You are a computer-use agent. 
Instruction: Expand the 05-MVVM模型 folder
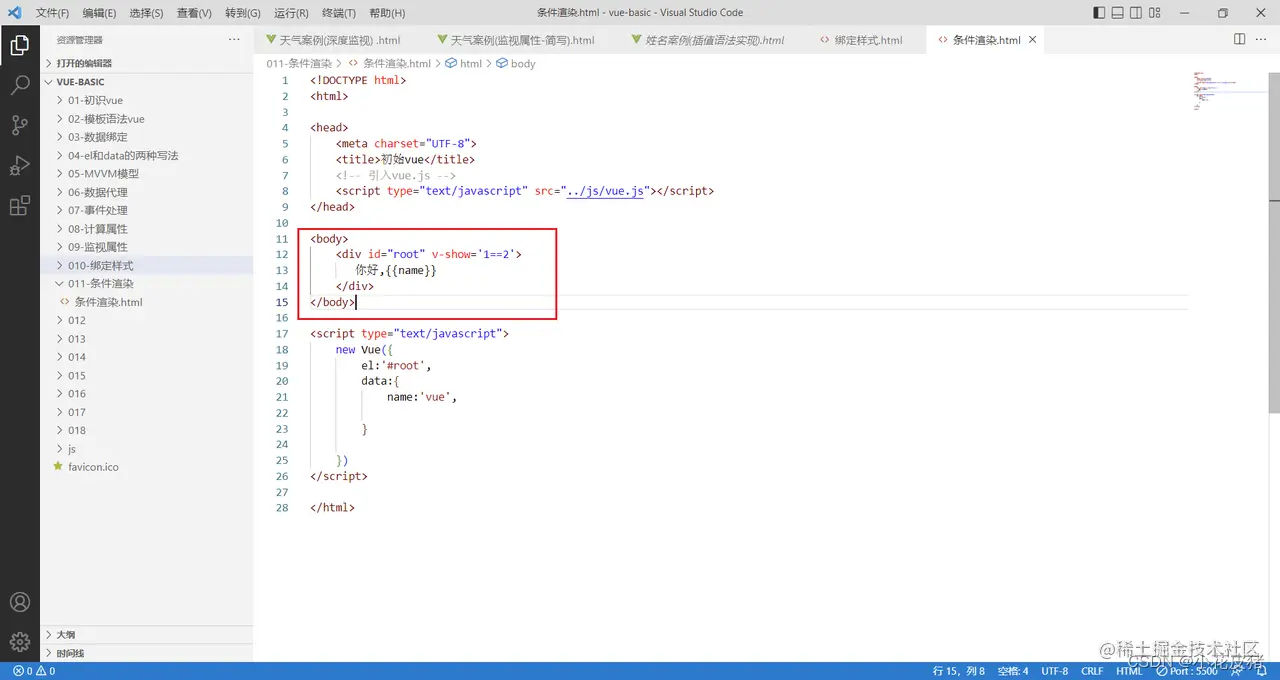pos(146,173)
